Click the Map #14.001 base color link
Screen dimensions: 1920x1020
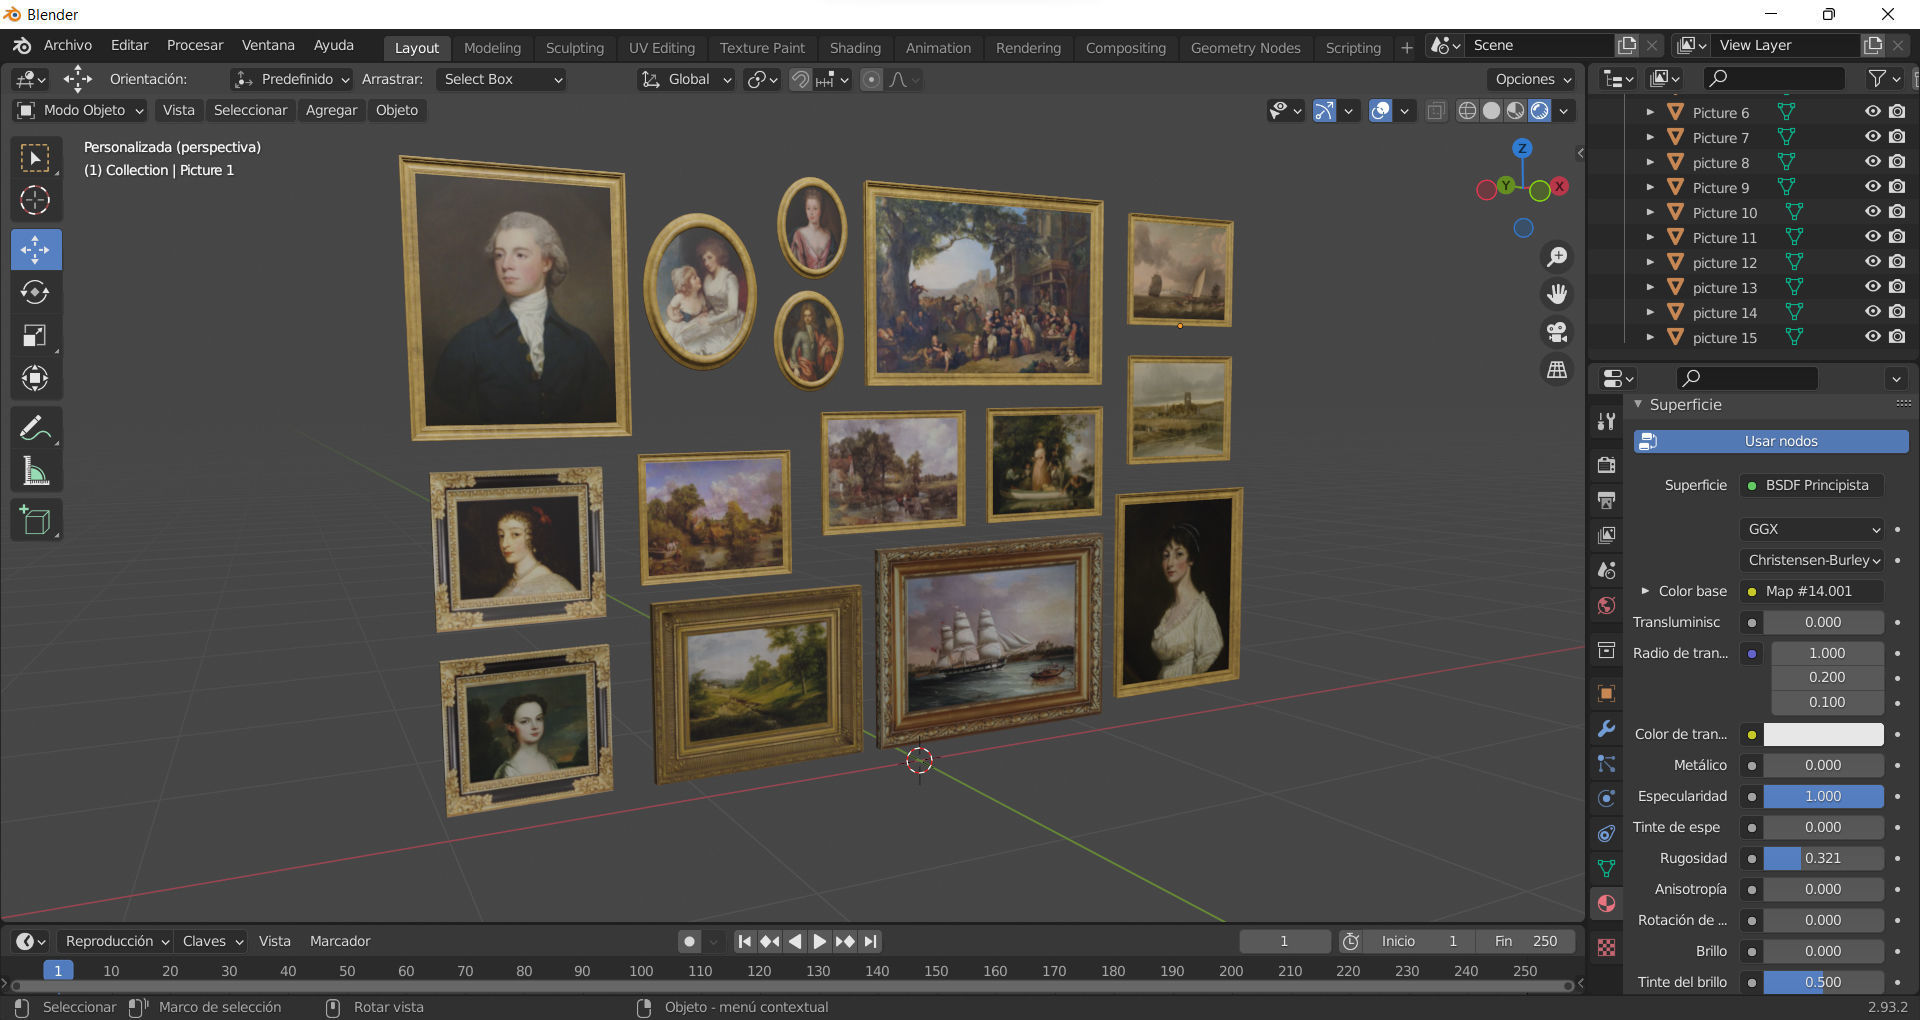coord(1812,591)
